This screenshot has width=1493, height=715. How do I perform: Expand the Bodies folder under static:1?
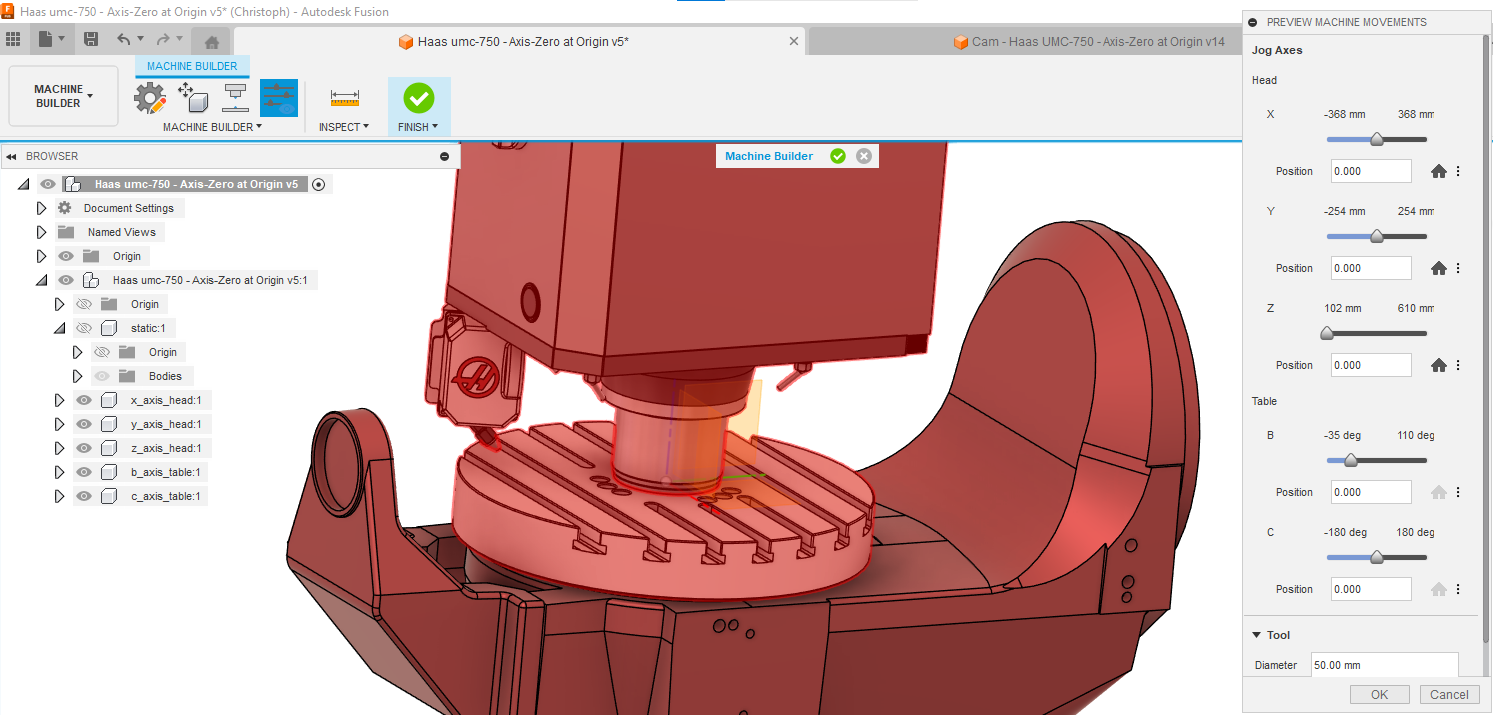click(77, 375)
